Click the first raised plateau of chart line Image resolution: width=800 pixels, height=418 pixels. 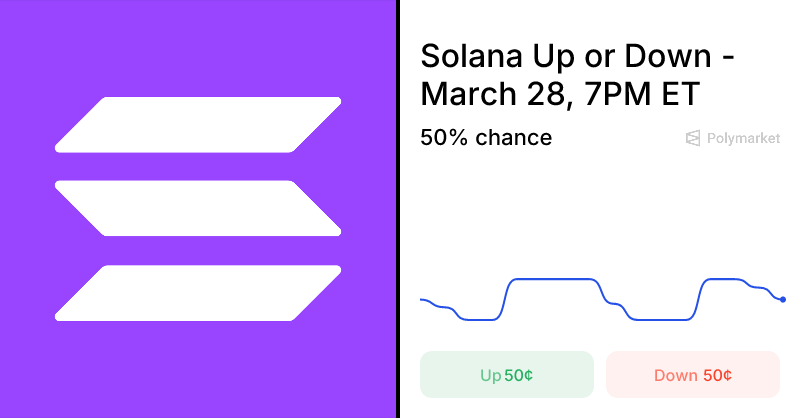(553, 280)
